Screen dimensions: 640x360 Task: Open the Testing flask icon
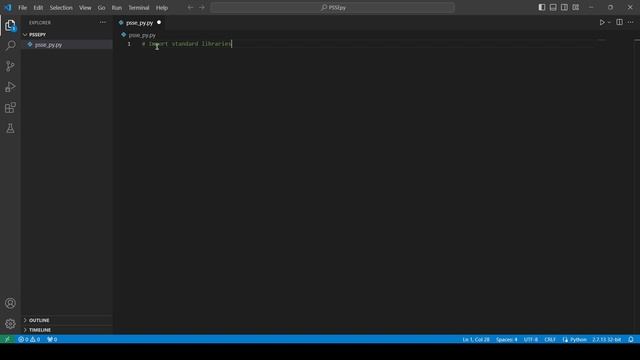10,128
